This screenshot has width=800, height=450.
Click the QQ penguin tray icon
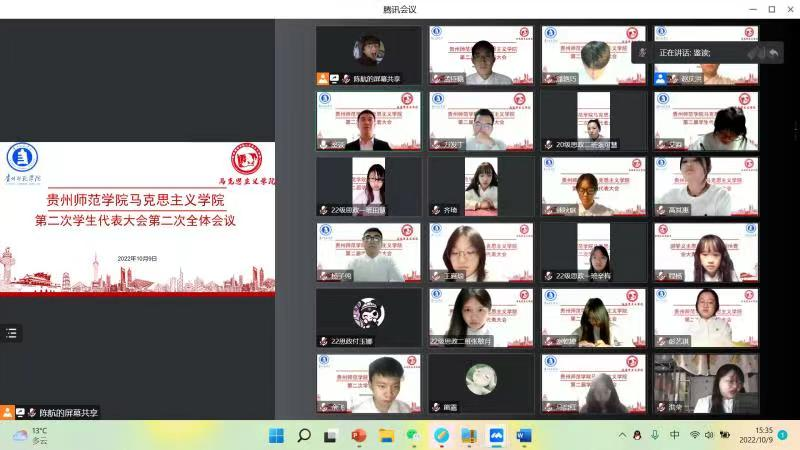(637, 435)
